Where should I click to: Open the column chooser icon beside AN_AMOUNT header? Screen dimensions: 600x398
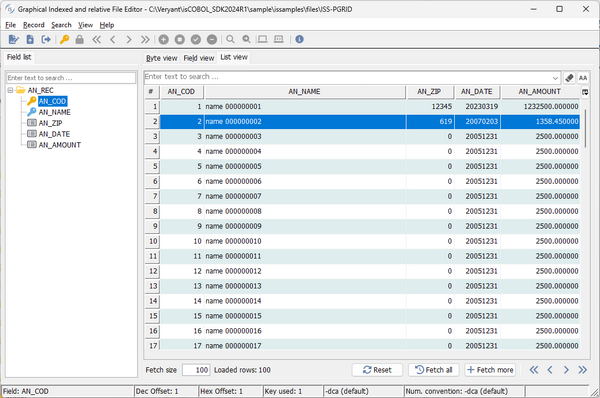585,92
